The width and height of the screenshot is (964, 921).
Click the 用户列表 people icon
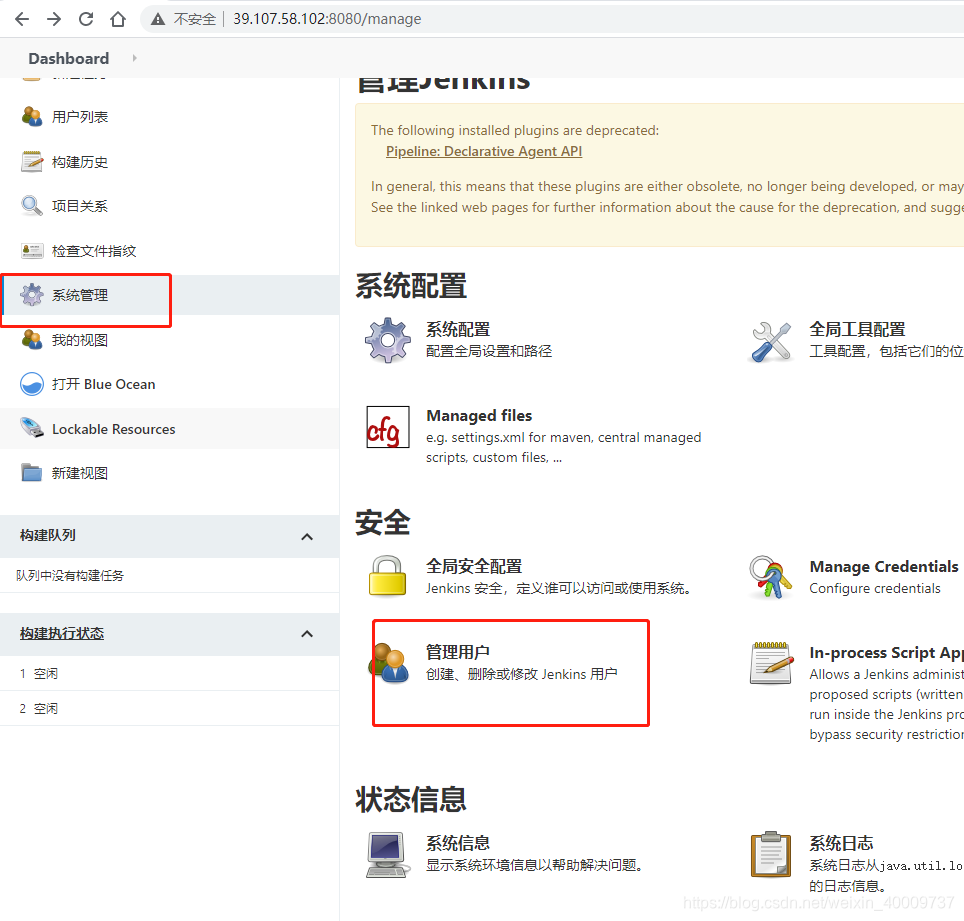pos(31,116)
